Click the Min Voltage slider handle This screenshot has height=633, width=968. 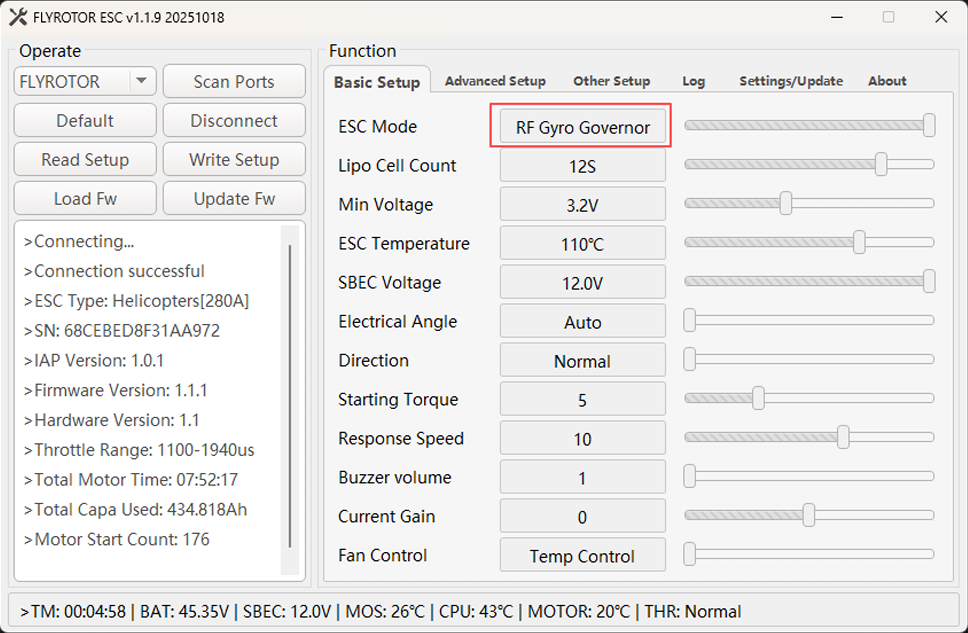point(786,204)
